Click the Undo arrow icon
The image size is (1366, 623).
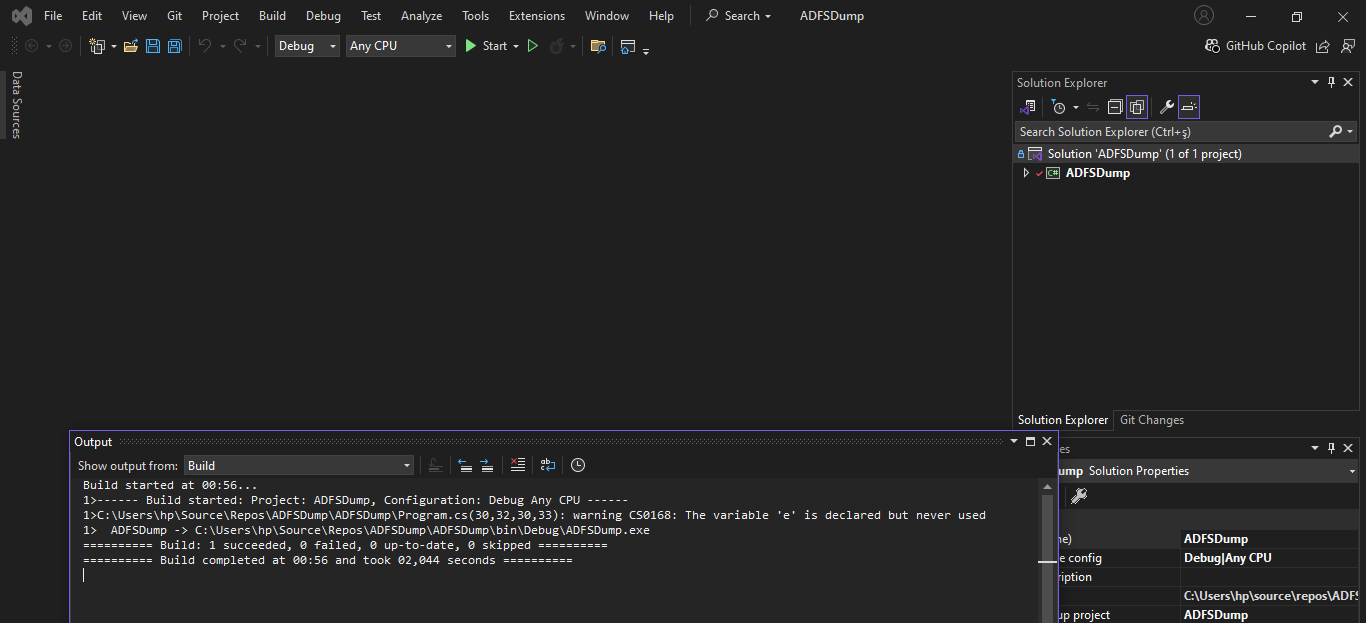(x=205, y=46)
